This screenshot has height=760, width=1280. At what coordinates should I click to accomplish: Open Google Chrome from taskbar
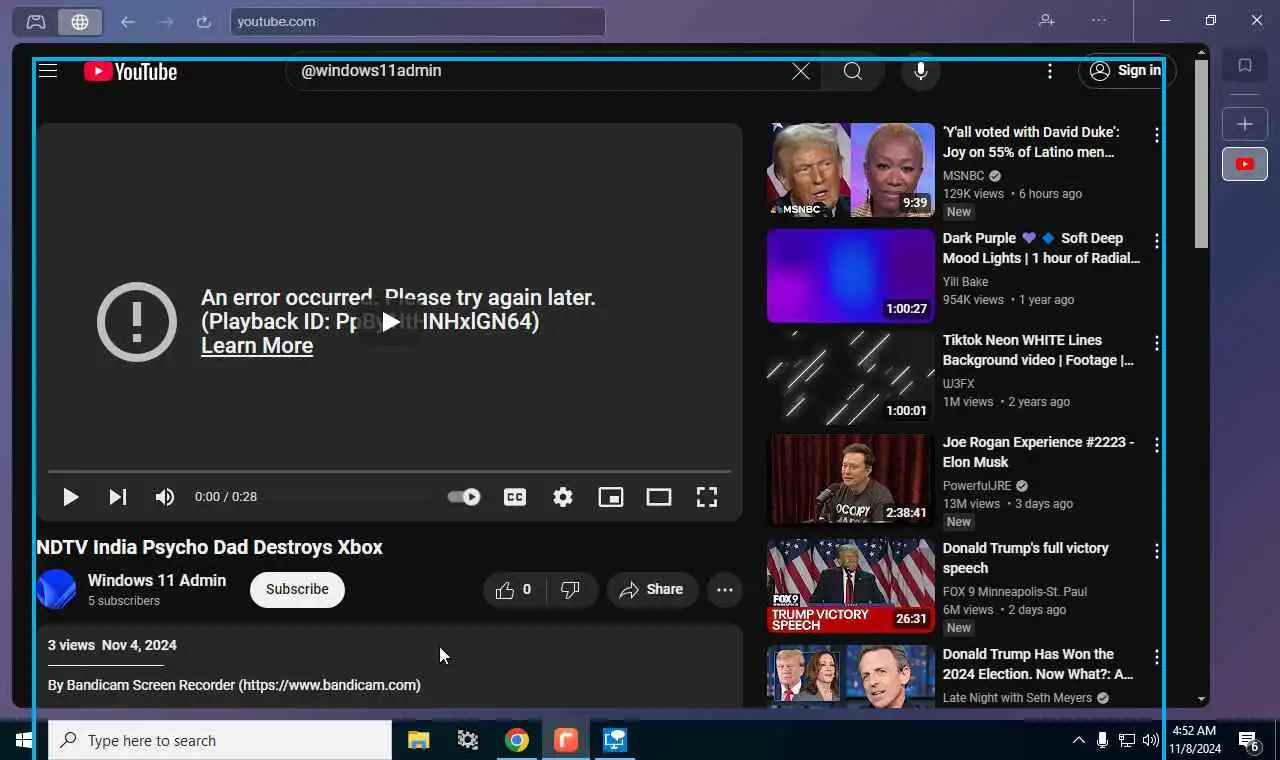point(517,741)
